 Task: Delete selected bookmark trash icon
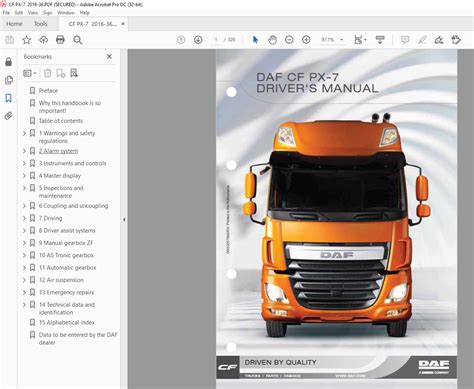pos(48,73)
